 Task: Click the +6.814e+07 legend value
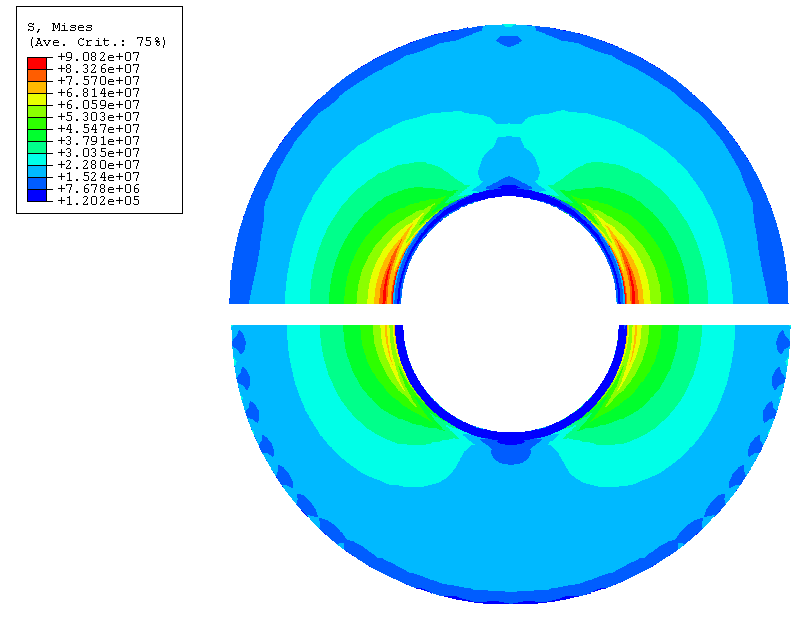pos(98,92)
